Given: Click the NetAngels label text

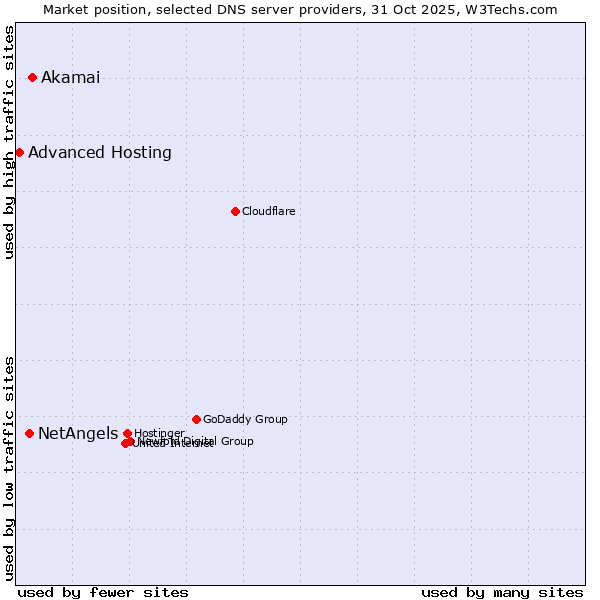Looking at the screenshot, I should coord(77,433).
